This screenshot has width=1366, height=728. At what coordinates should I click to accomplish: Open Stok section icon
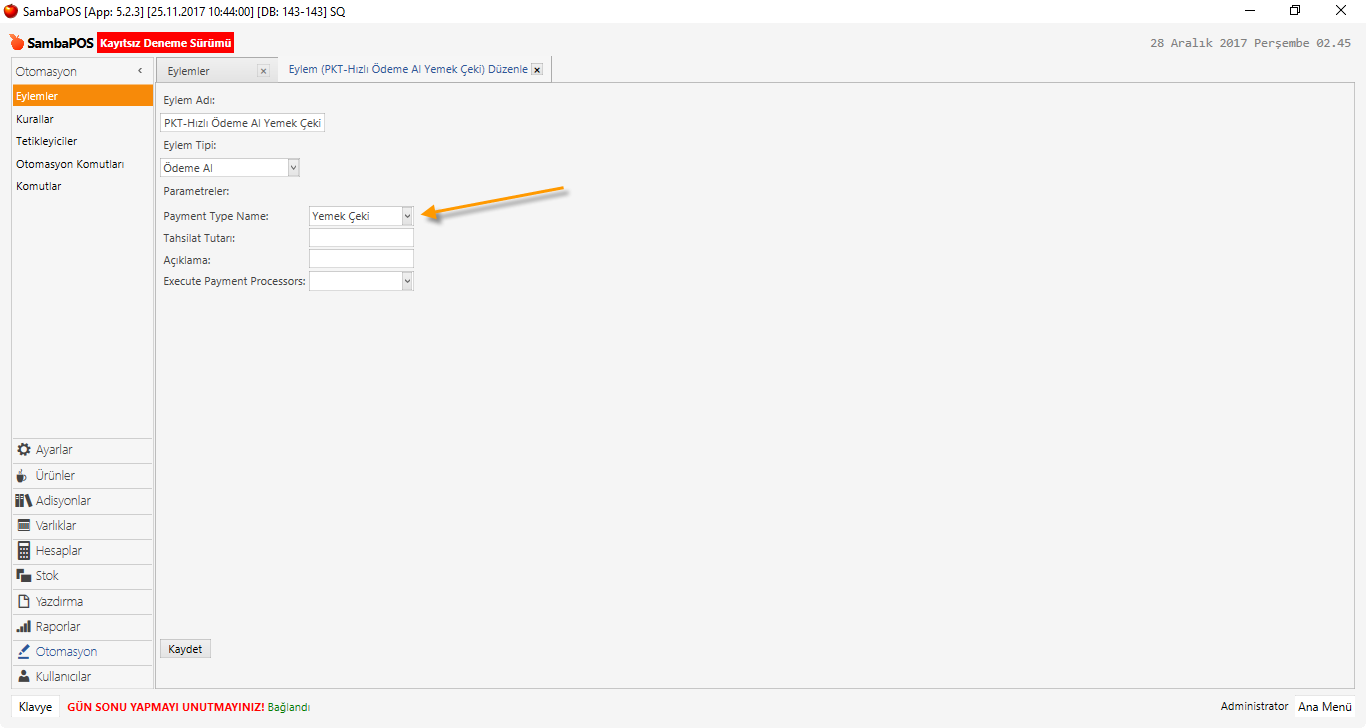point(24,576)
